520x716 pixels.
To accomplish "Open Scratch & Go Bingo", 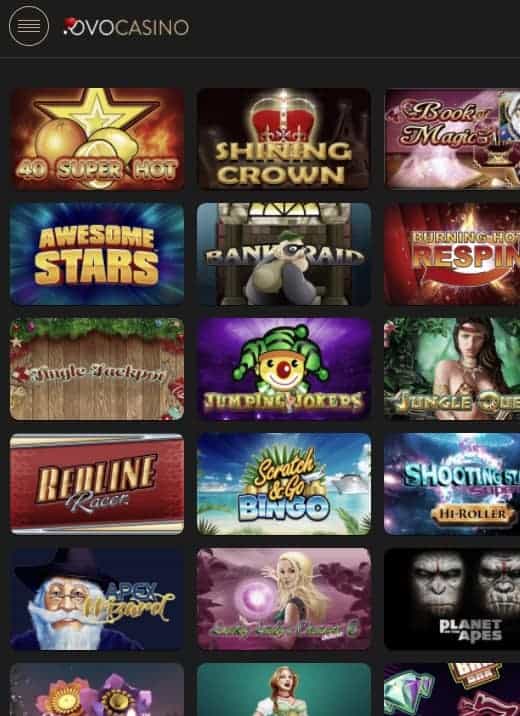I will 284,484.
